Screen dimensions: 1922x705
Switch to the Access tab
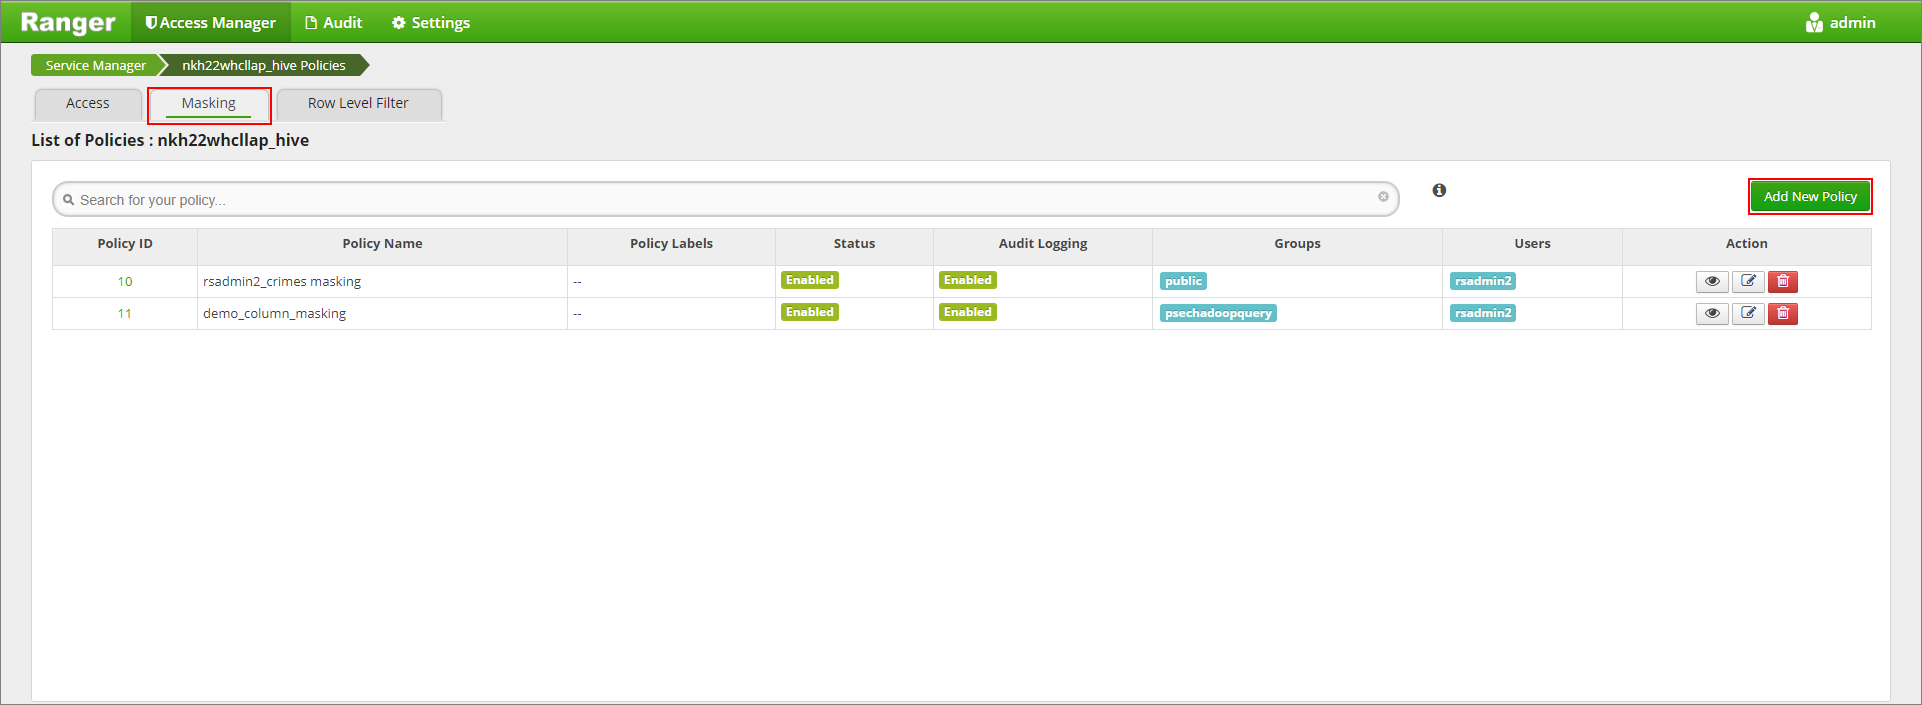[88, 104]
